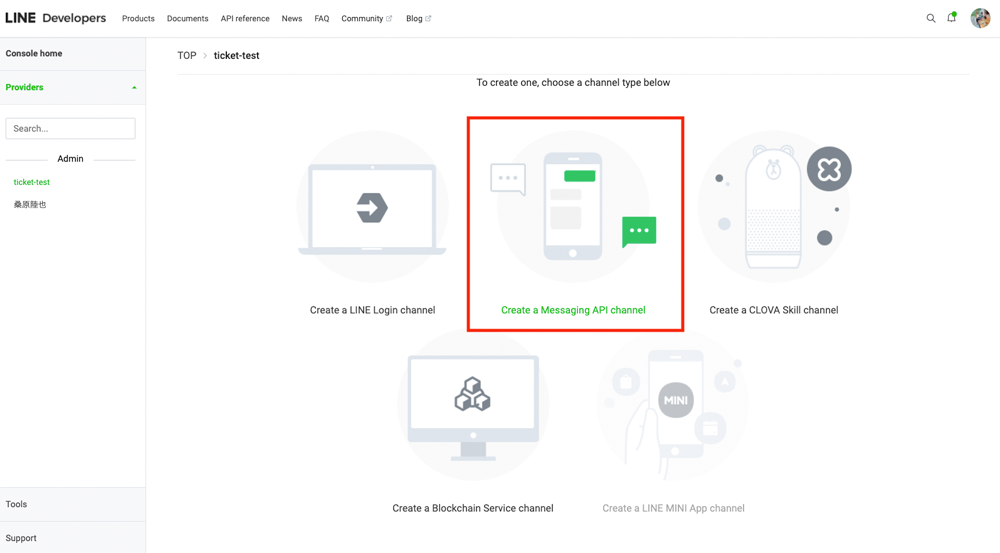This screenshot has height=553, width=1000.
Task: Go to Console home
Action: [34, 54]
